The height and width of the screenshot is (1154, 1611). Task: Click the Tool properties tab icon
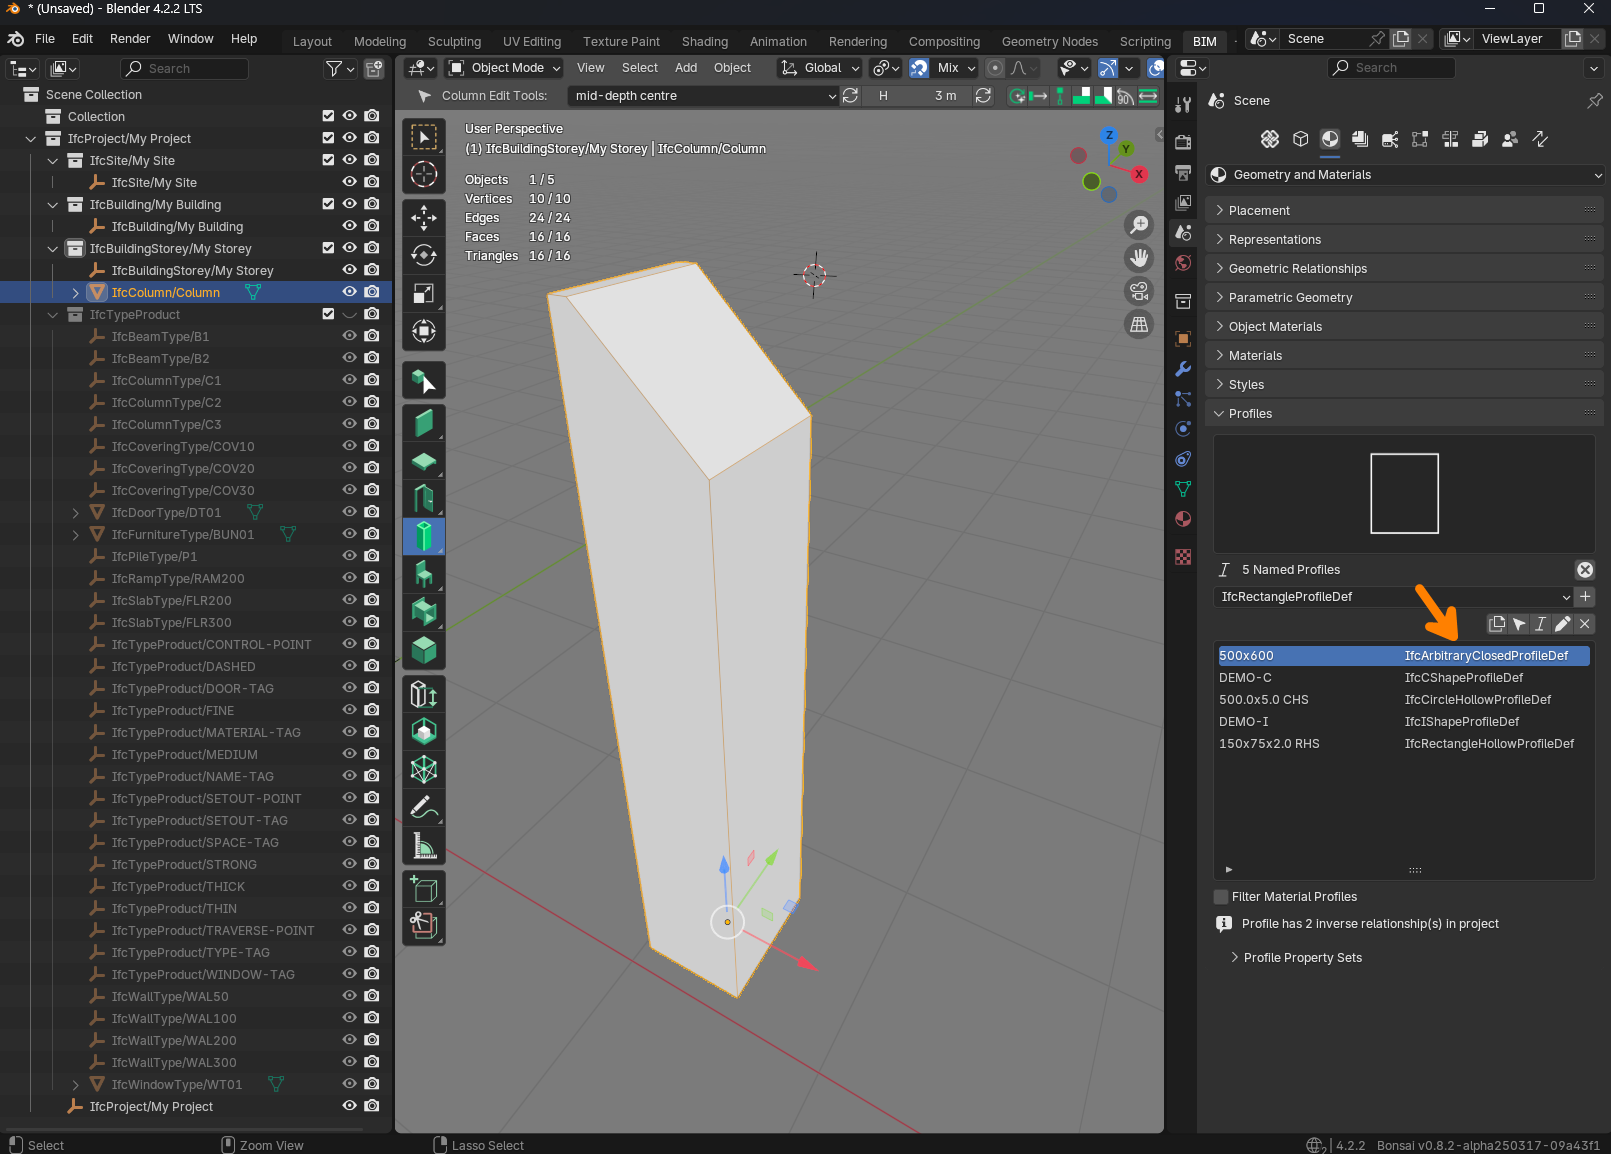click(x=1183, y=105)
